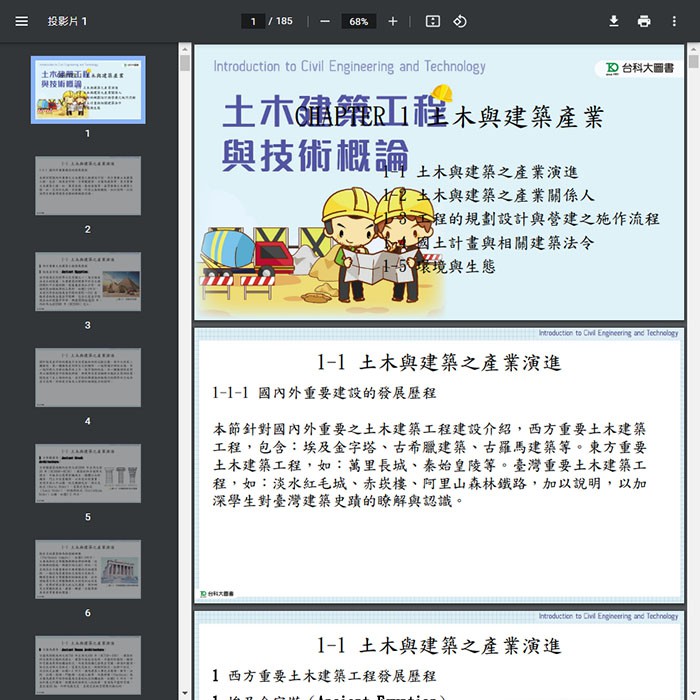Go to page 5 thumbnail
This screenshot has height=700, width=700.
point(88,474)
